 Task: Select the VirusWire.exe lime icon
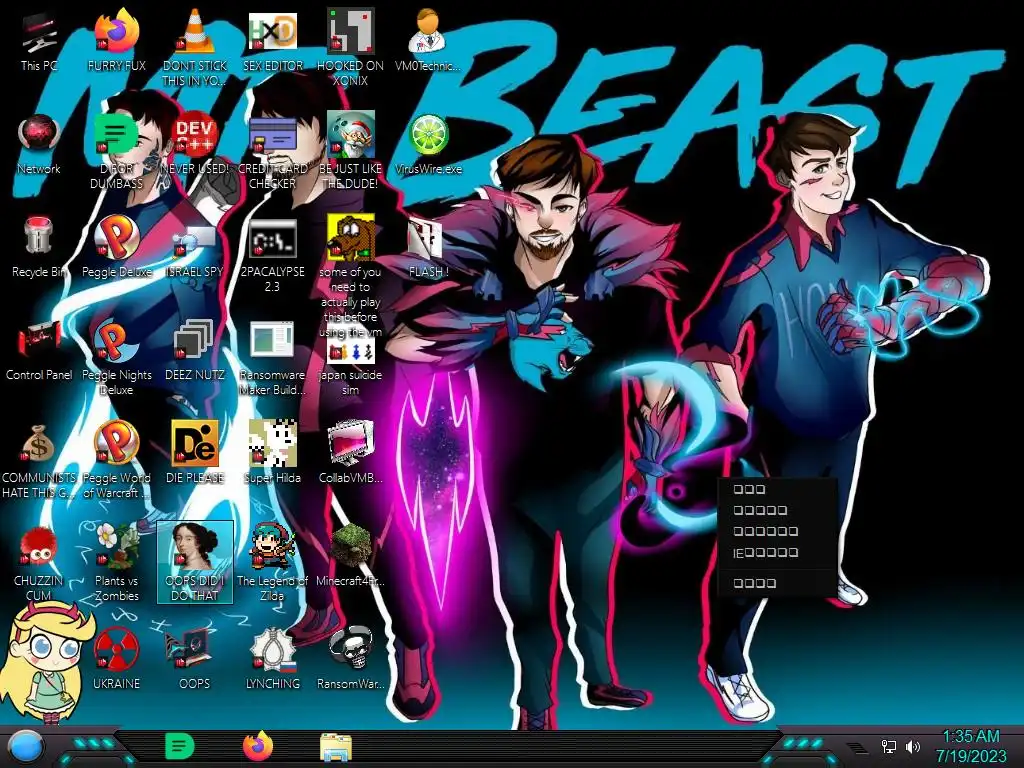pyautogui.click(x=428, y=144)
